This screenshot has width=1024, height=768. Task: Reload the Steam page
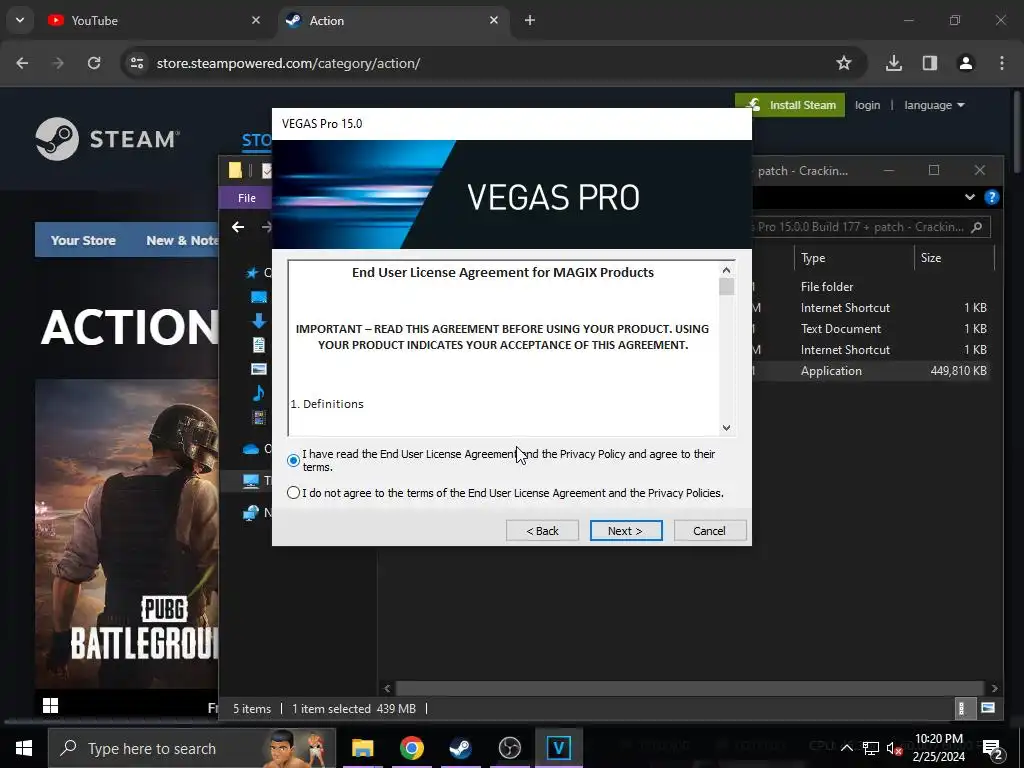(94, 63)
